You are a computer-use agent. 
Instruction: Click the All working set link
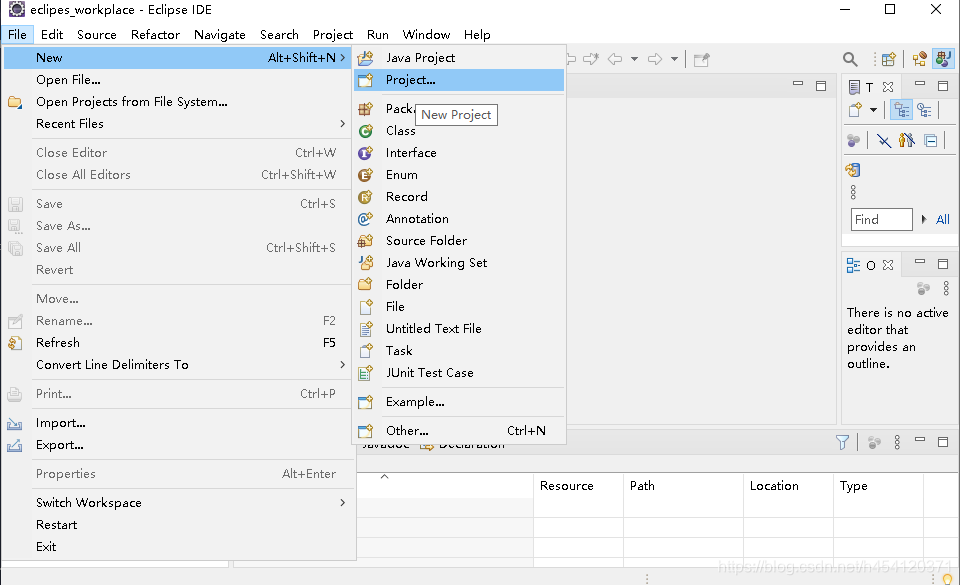[943, 220]
